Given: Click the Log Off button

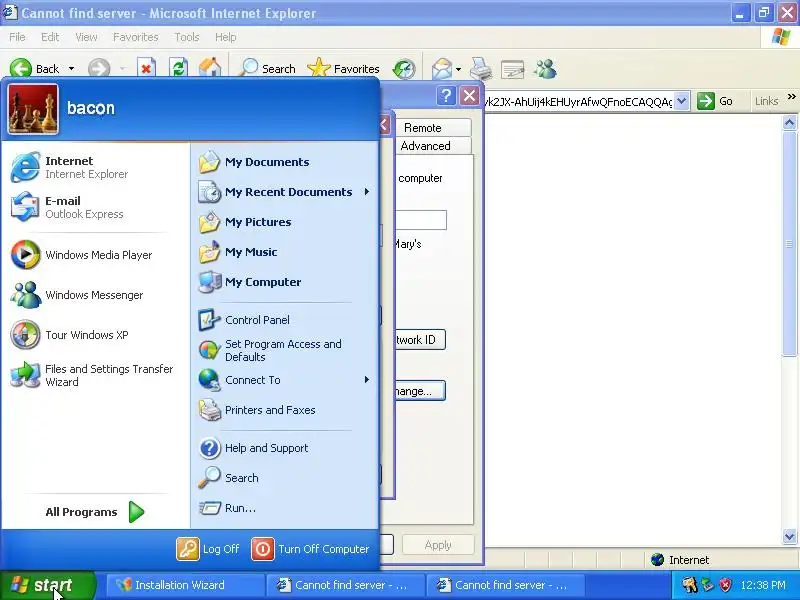Looking at the screenshot, I should click(x=208, y=549).
